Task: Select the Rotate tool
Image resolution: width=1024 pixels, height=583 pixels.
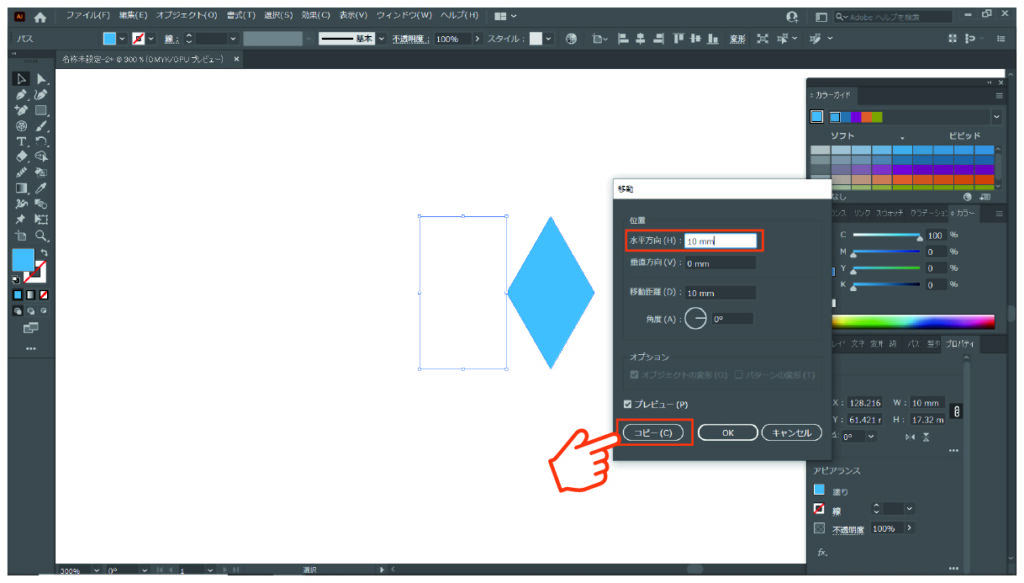Action: pyautogui.click(x=41, y=142)
